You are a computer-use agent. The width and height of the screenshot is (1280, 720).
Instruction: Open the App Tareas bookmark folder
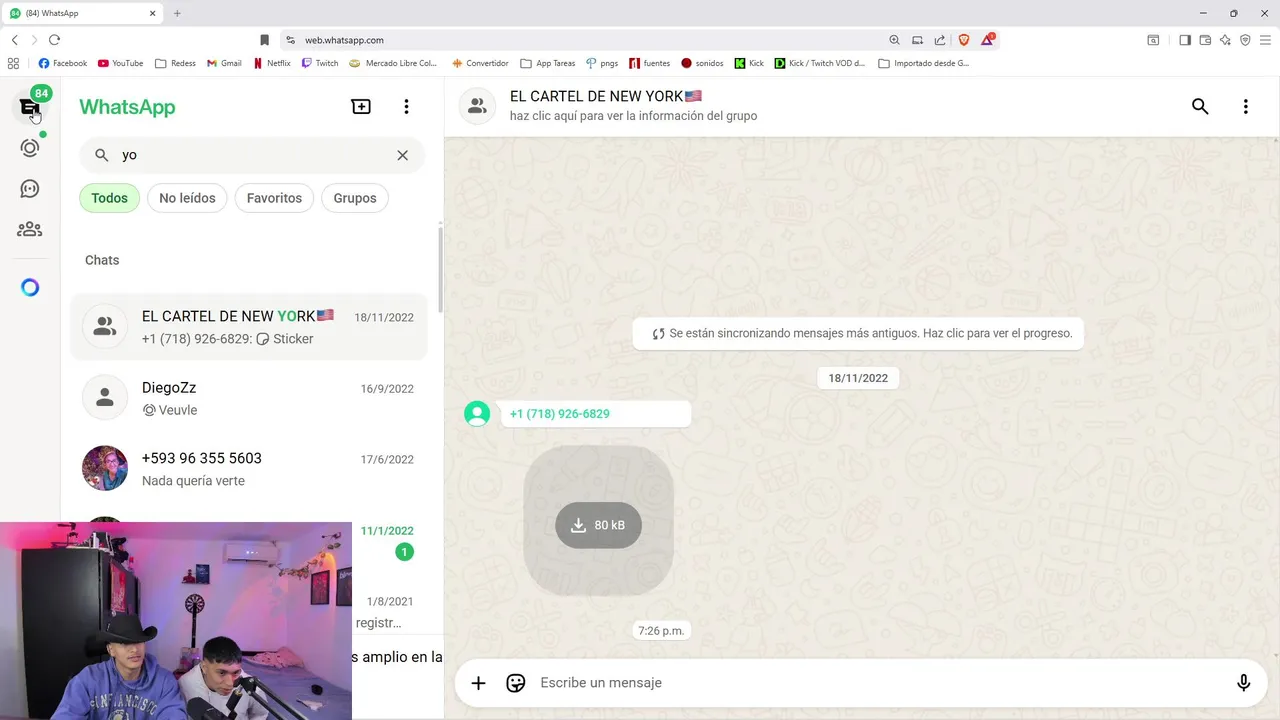point(548,63)
